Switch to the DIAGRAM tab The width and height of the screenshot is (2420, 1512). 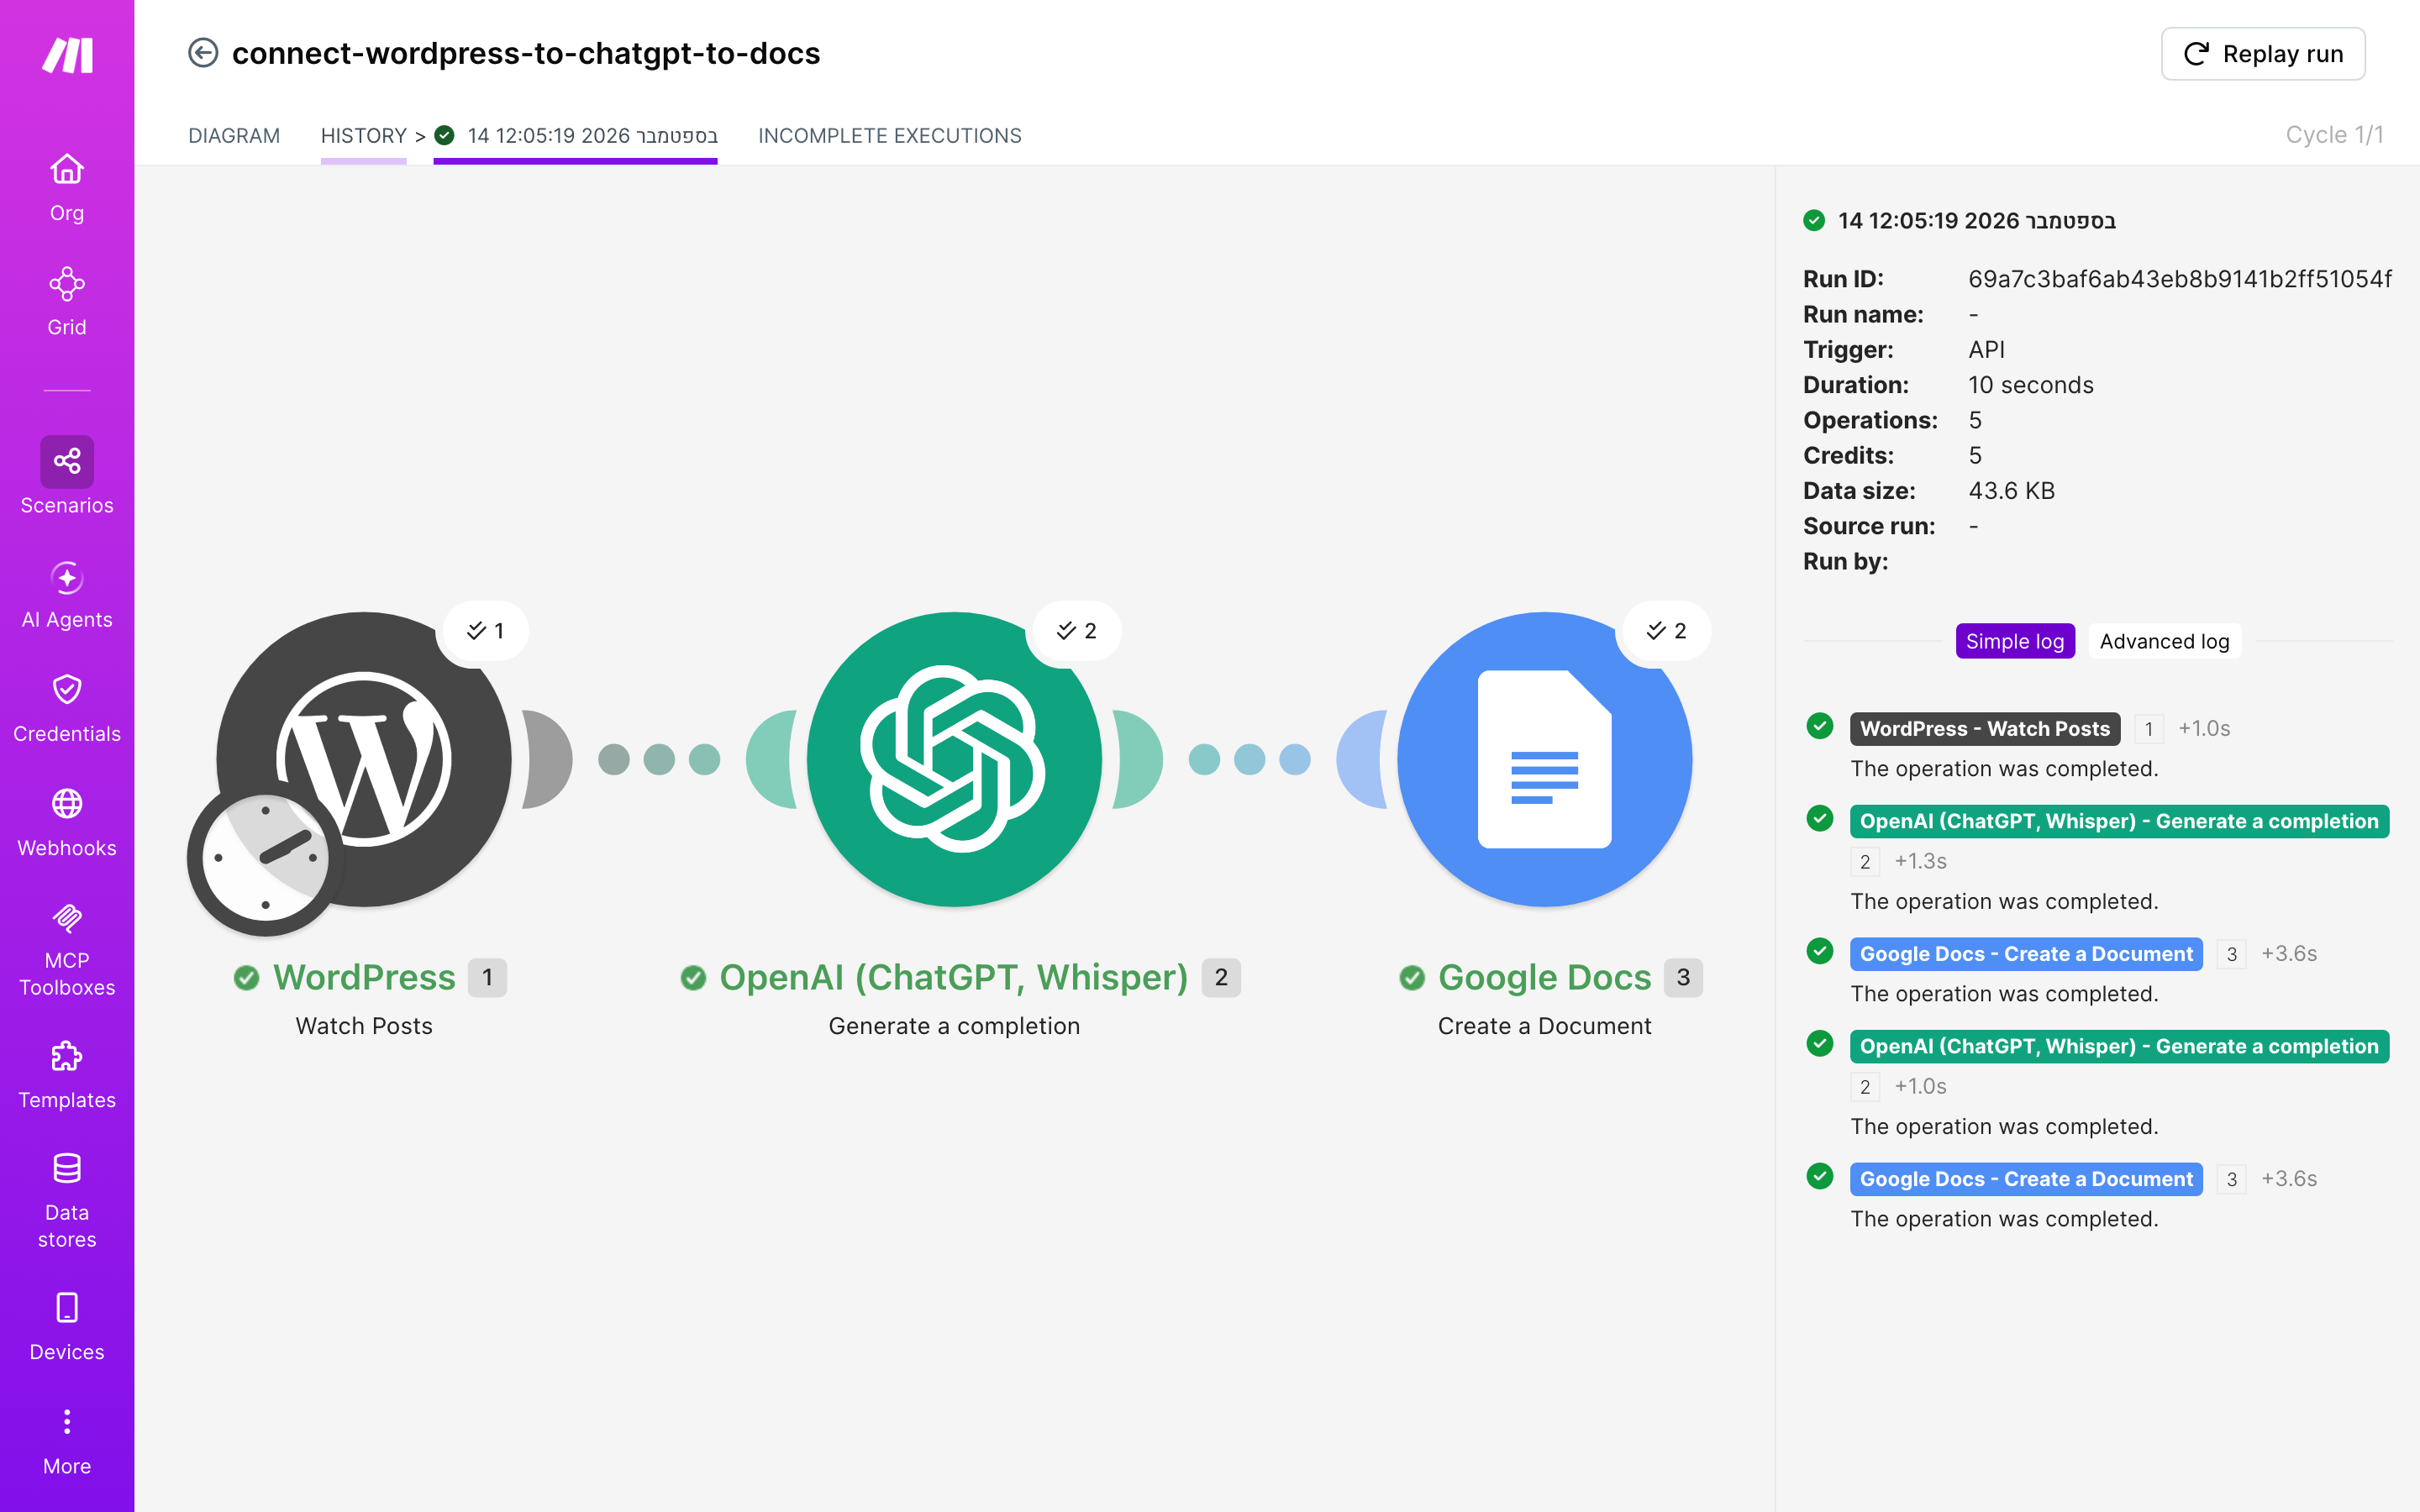(234, 136)
